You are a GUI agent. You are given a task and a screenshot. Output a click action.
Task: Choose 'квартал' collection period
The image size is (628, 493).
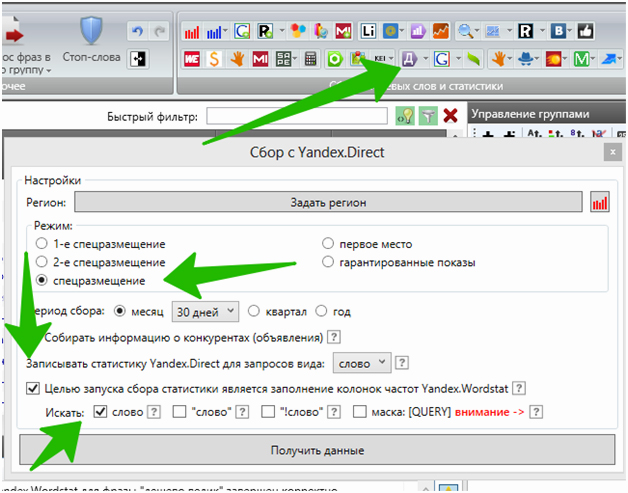tap(253, 311)
